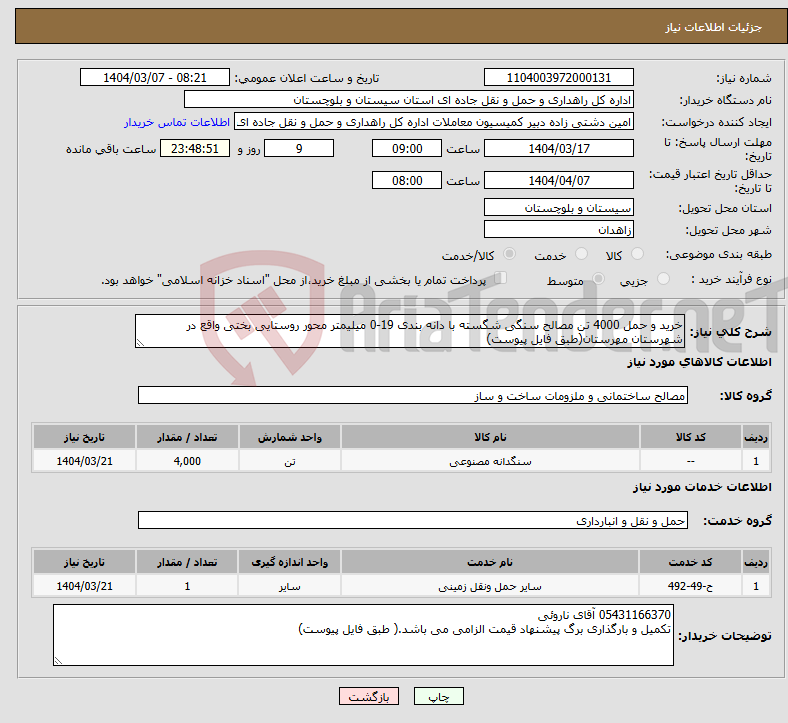Click the price validity time 08:00
This screenshot has height=723, width=788.
point(407,180)
